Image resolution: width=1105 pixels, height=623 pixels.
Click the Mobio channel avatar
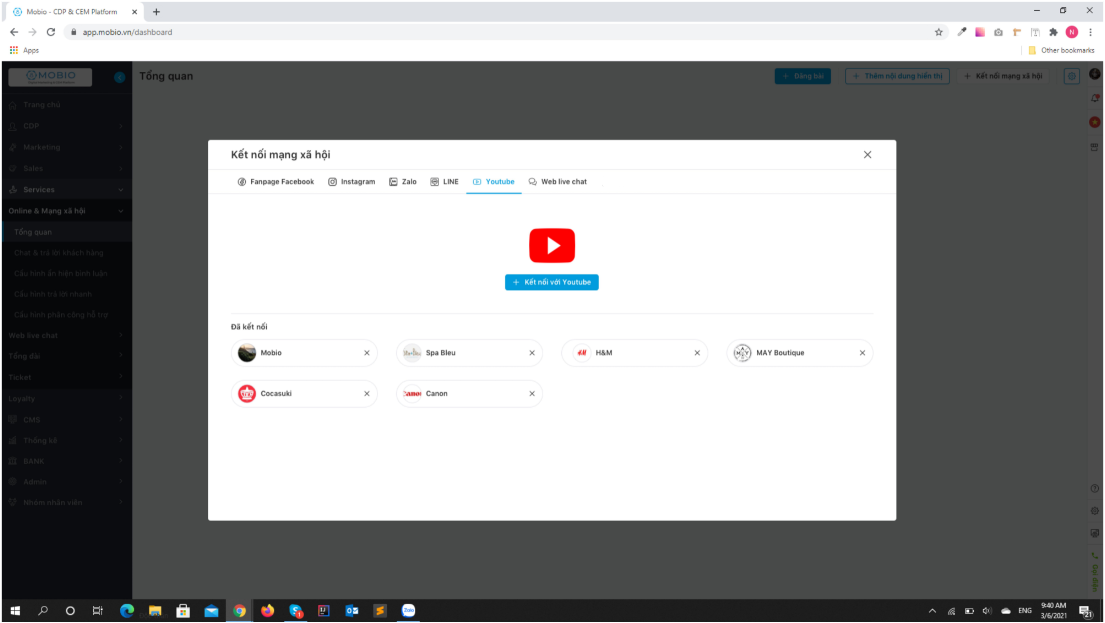(x=247, y=353)
